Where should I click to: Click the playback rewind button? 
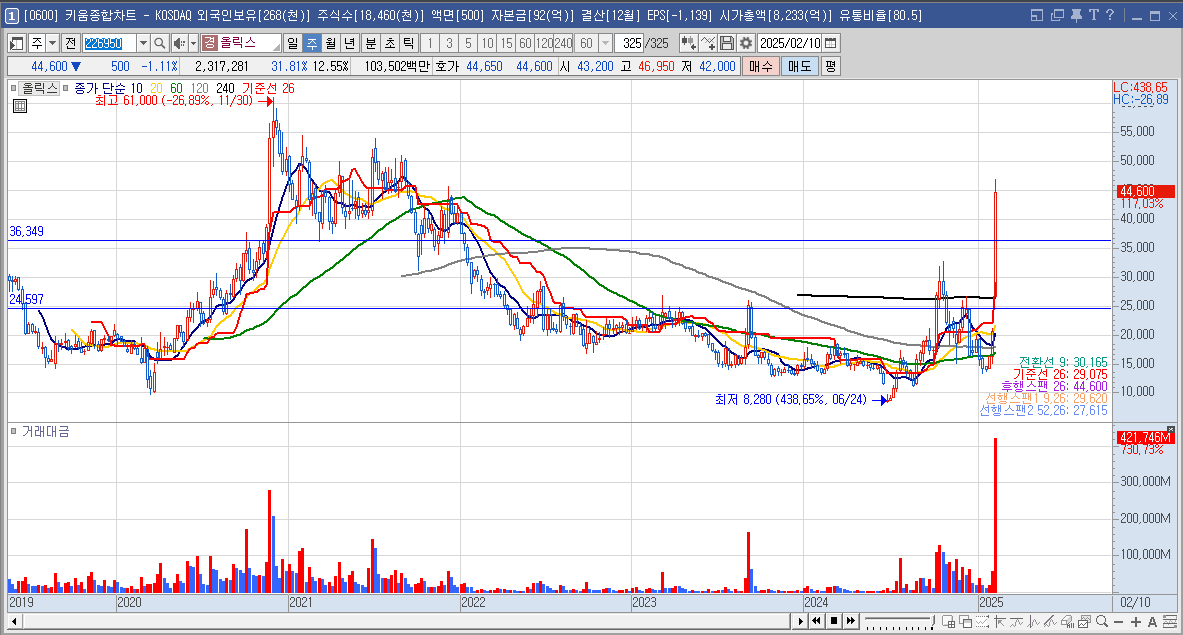click(x=816, y=621)
